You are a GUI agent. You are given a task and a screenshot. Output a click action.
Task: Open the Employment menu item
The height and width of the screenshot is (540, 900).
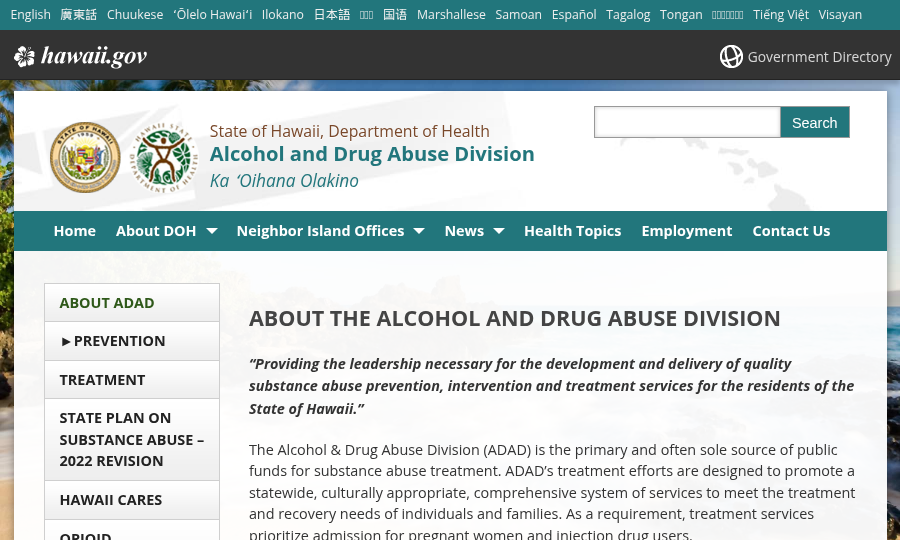coord(686,231)
